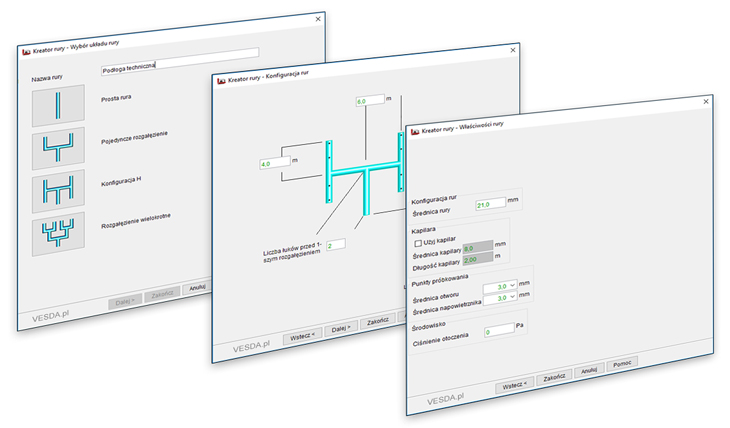Click the Liczba łuków input field
Viewport: 730px width, 428px height.
[335, 244]
